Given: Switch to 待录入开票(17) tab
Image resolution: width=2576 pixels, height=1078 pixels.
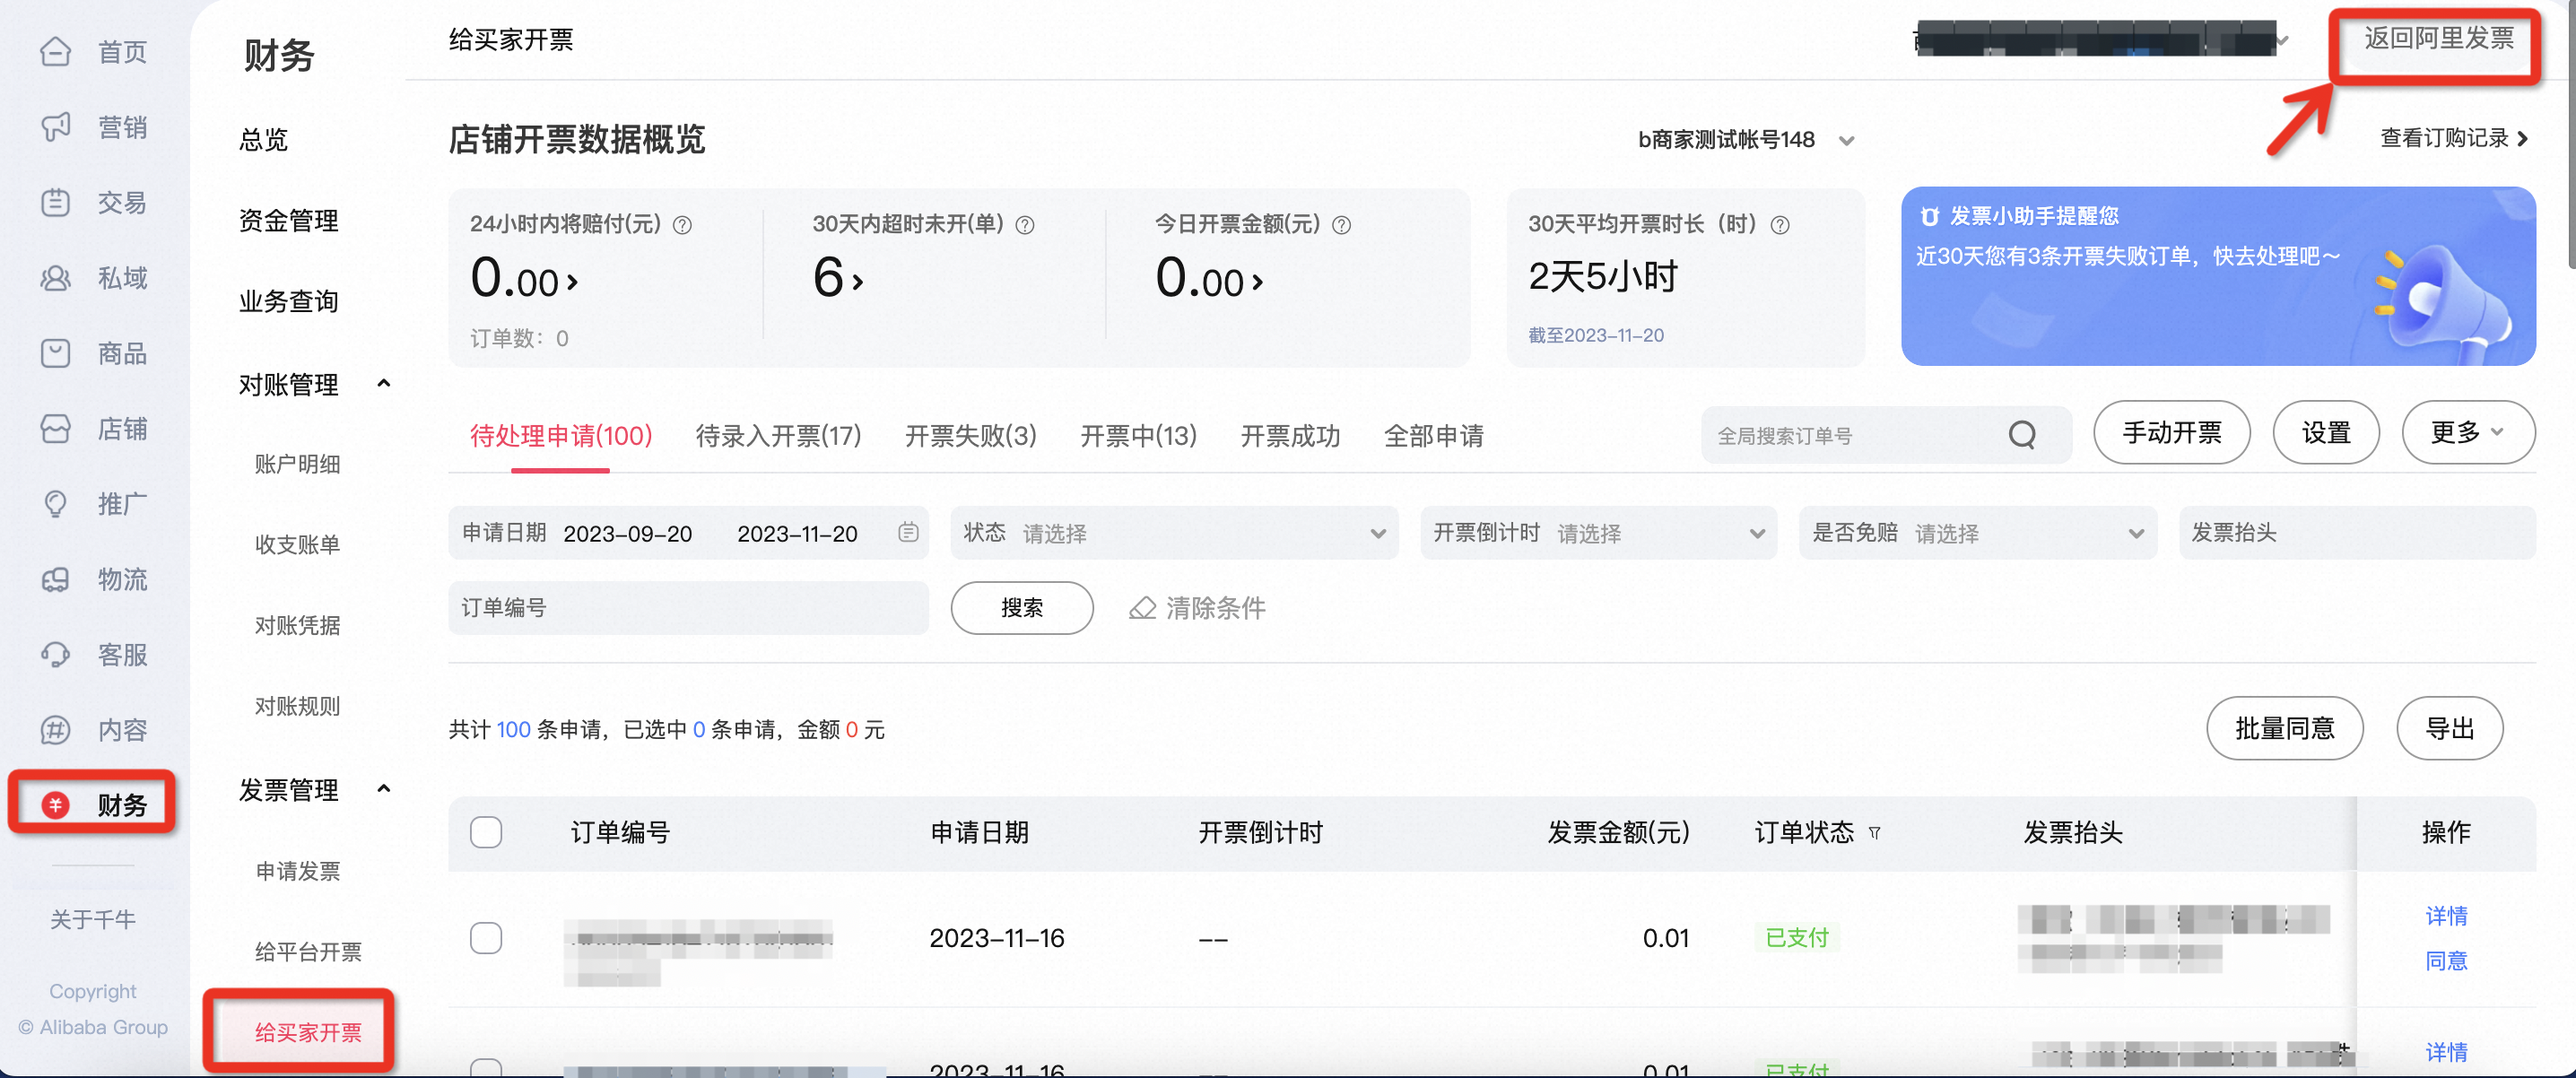Looking at the screenshot, I should [x=778, y=436].
